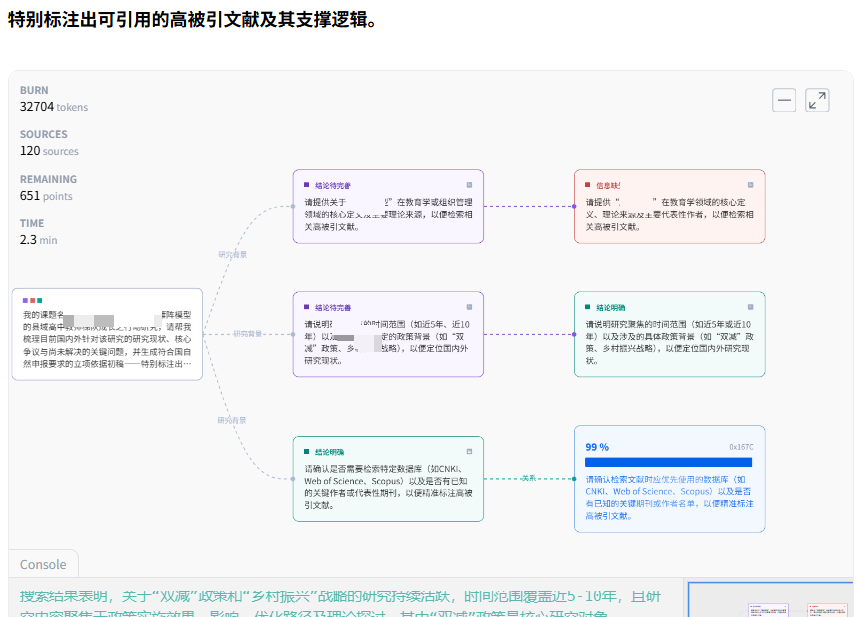Click the collapse minus icon near top right
The width and height of the screenshot is (865, 617).
pos(785,100)
